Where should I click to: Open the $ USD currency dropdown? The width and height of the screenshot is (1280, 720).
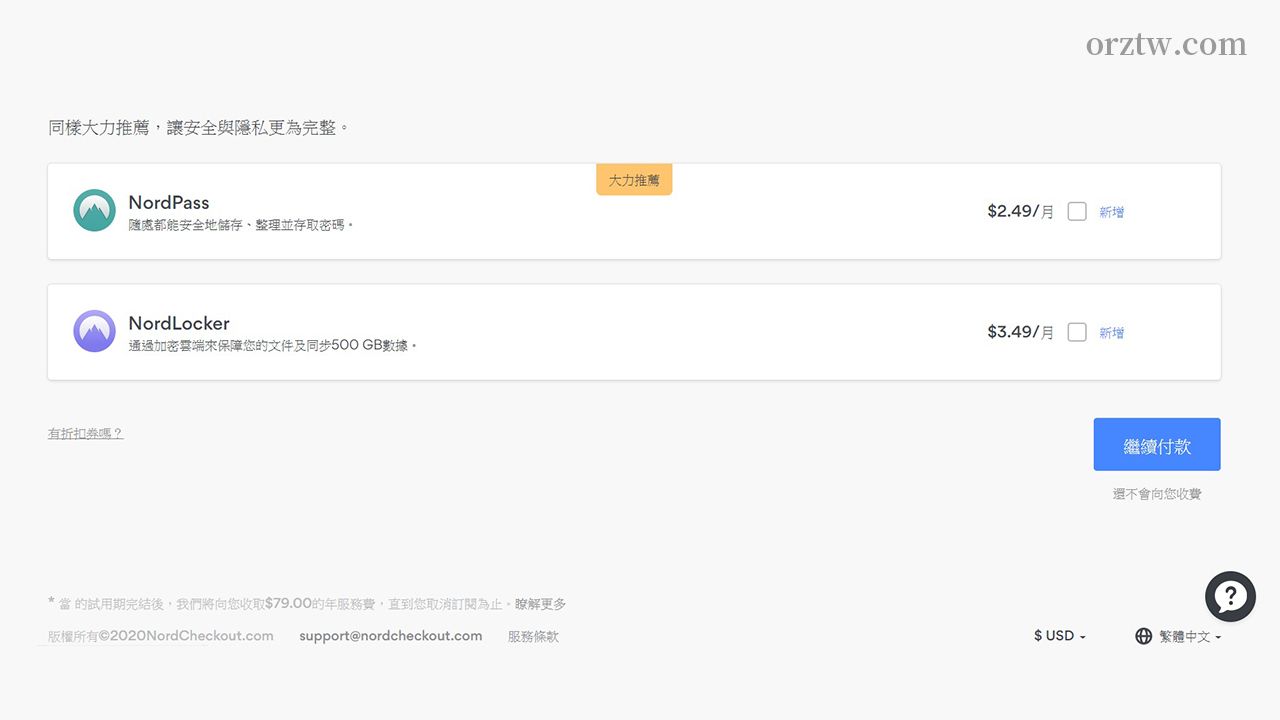1060,636
